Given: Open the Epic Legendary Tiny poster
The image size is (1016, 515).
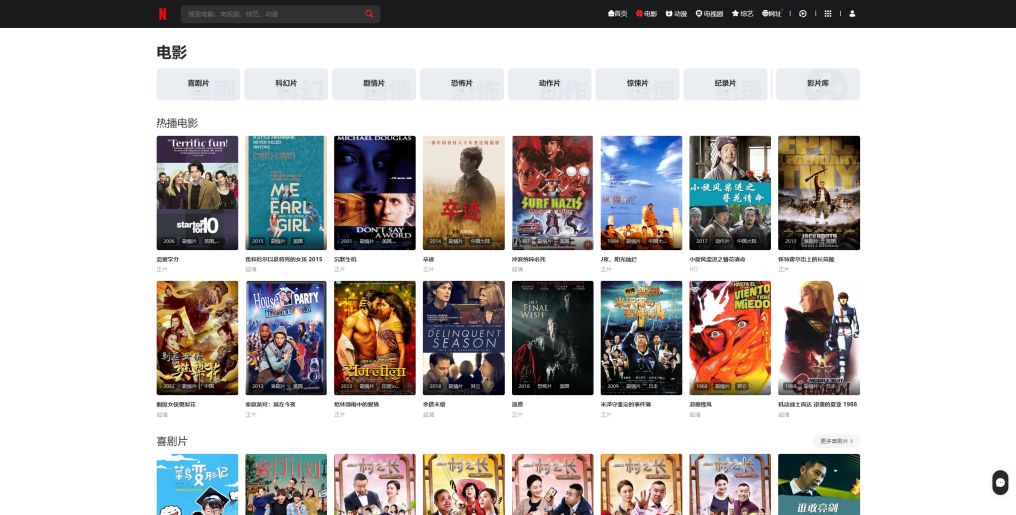Looking at the screenshot, I should (x=819, y=192).
